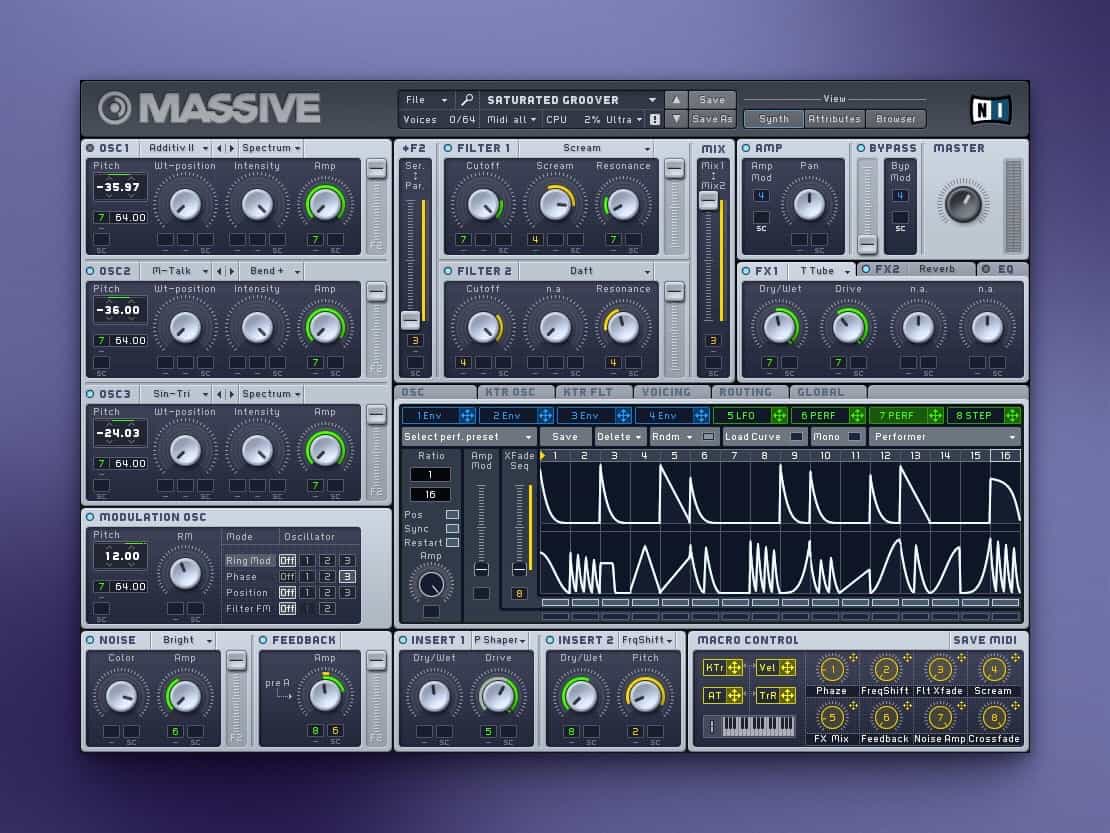
Task: Click the KTr macro crosshair handle
Action: (x=733, y=668)
